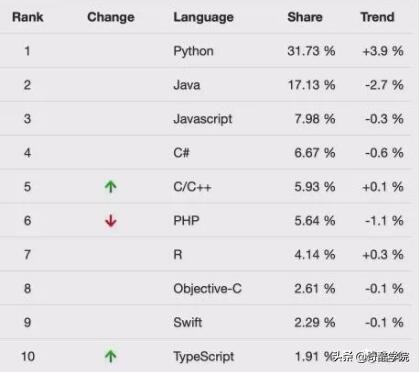Click the R language entry
The height and width of the screenshot is (372, 419).
tap(178, 255)
